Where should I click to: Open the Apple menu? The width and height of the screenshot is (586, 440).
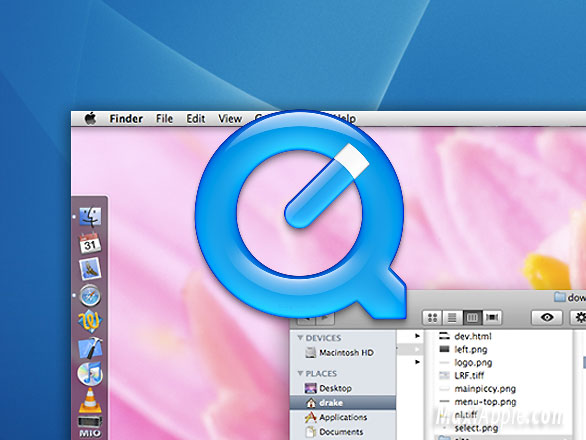click(90, 119)
